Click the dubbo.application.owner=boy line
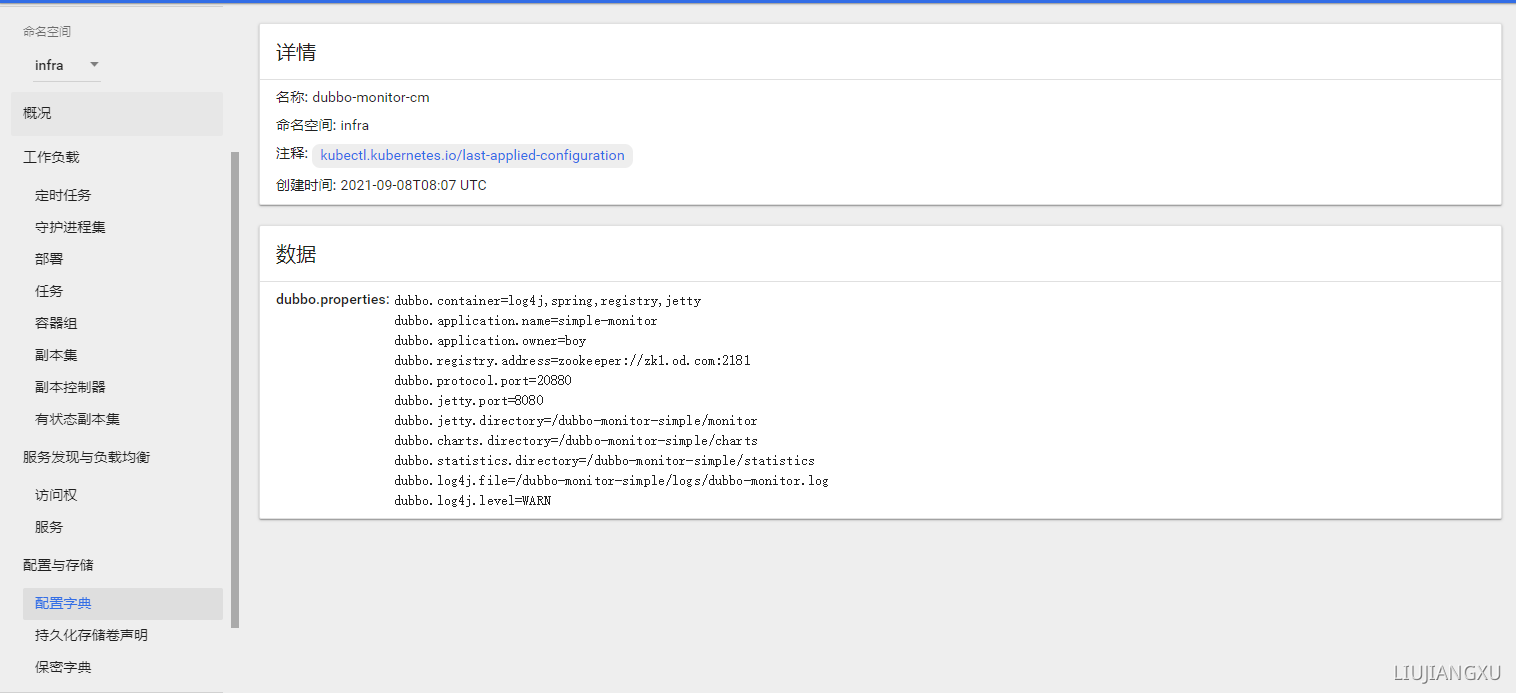The image size is (1516, 693). [x=490, y=341]
